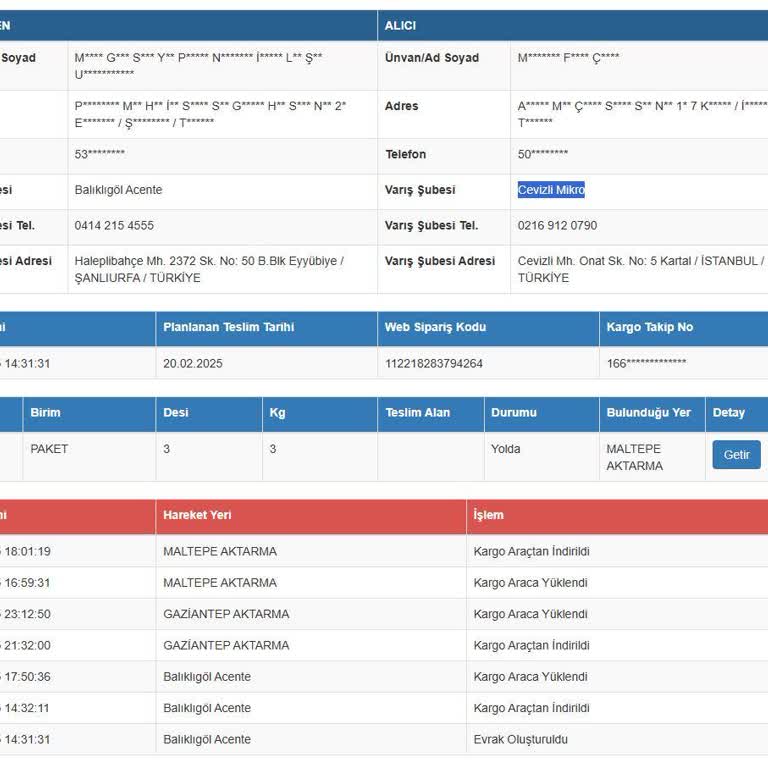Click the Web Sipariş Kodu header
The image size is (768, 768).
coord(435,327)
